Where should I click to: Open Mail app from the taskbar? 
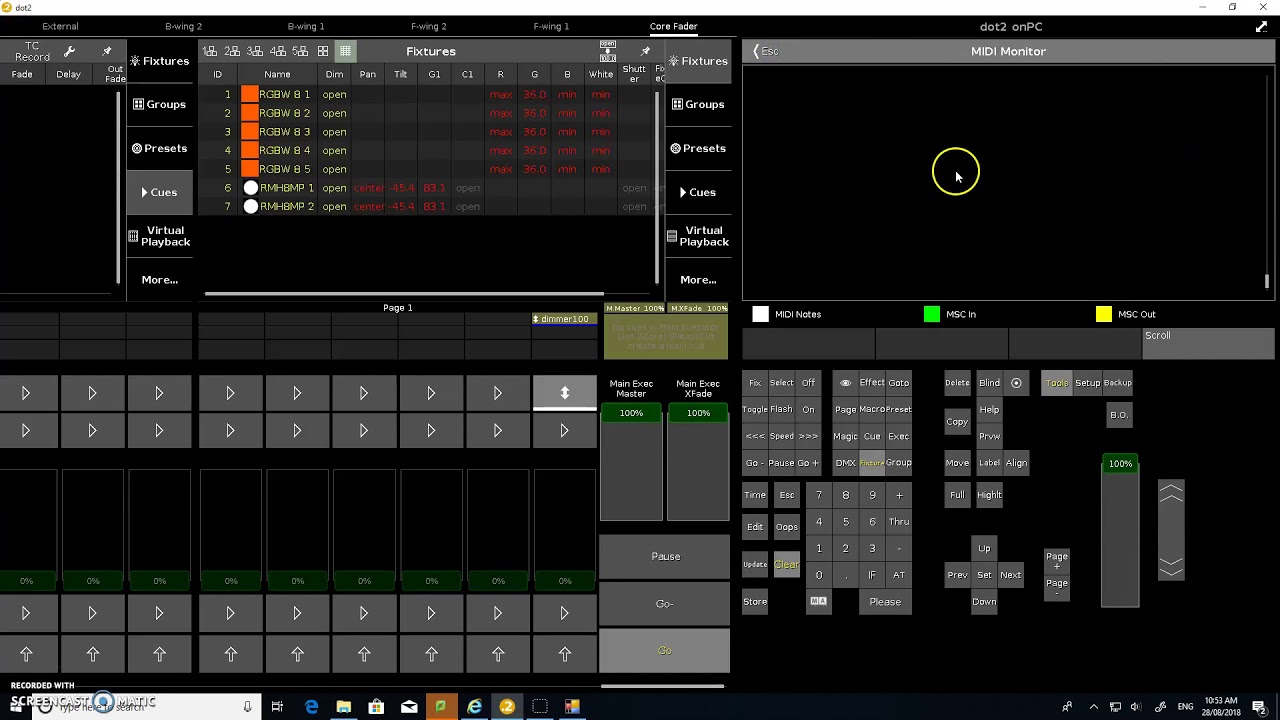point(409,707)
